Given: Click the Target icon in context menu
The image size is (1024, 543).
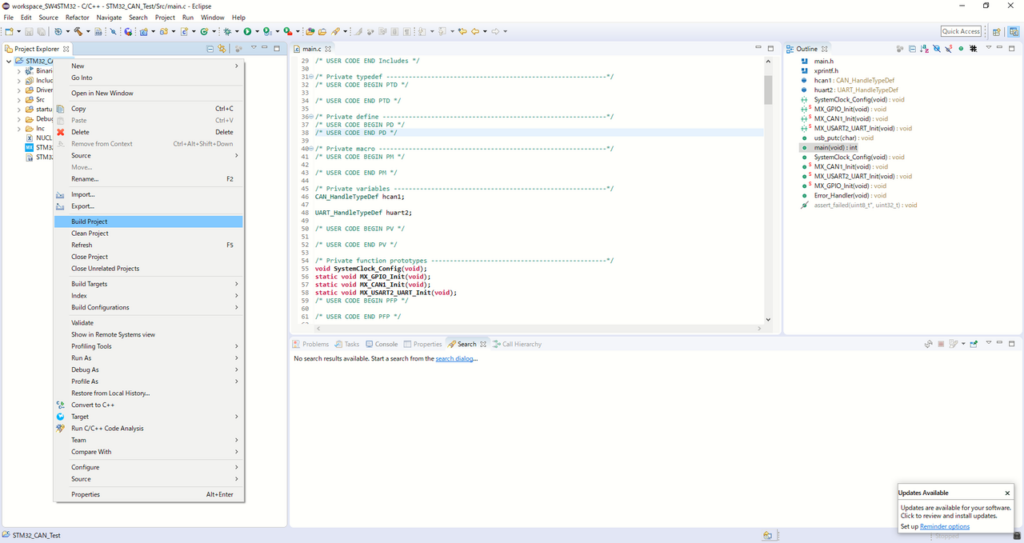Looking at the screenshot, I should point(61,417).
